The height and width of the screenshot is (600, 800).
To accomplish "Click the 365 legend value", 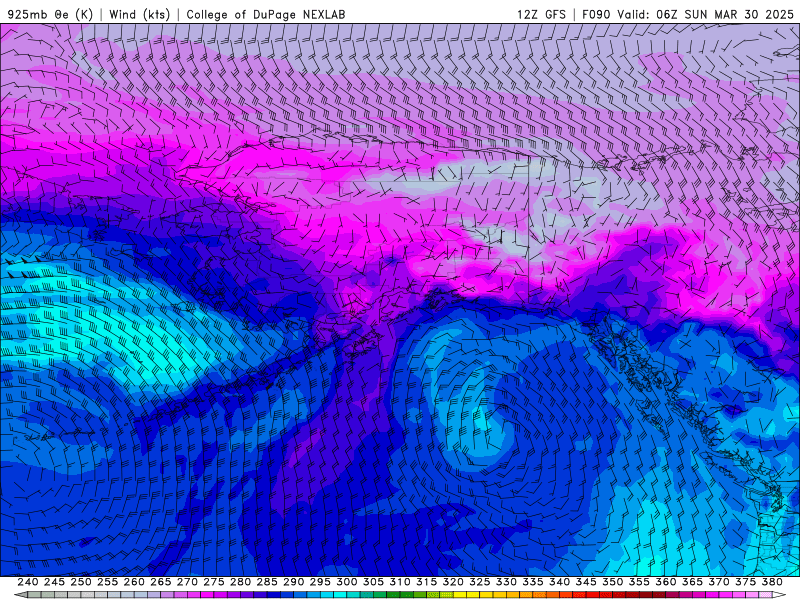I will pyautogui.click(x=692, y=582).
